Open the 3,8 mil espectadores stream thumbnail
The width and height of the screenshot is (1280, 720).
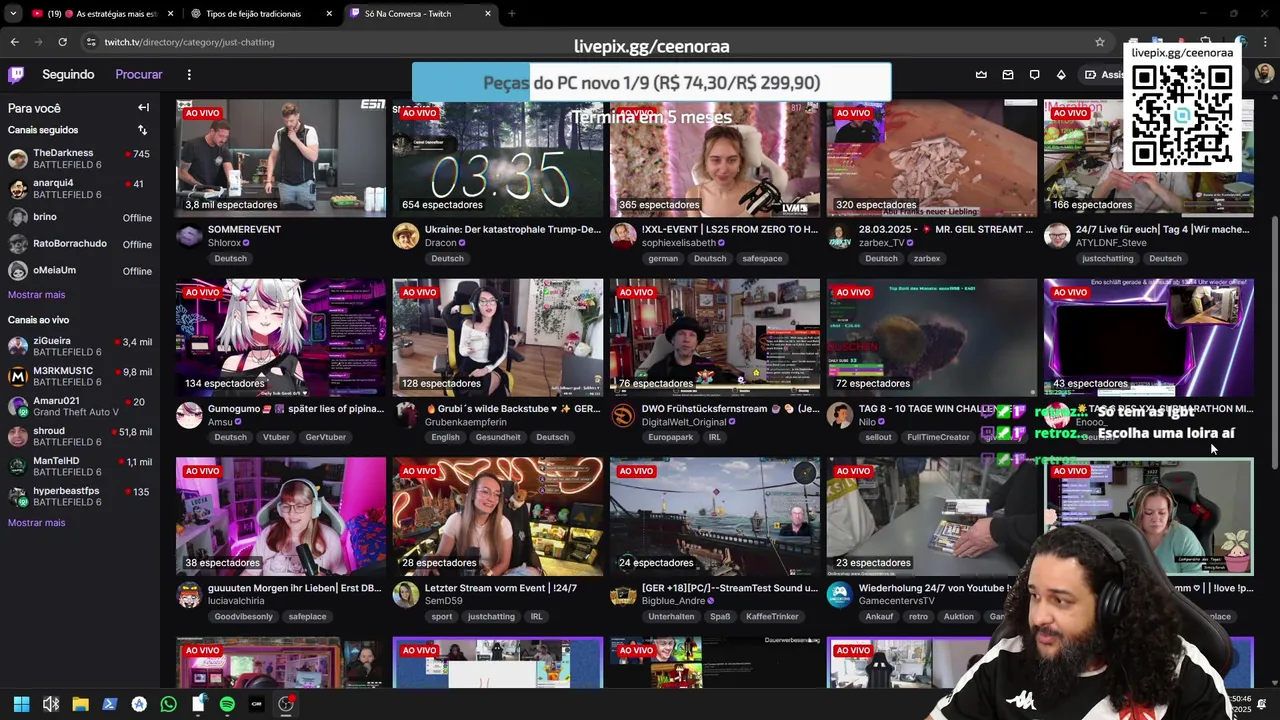[281, 158]
